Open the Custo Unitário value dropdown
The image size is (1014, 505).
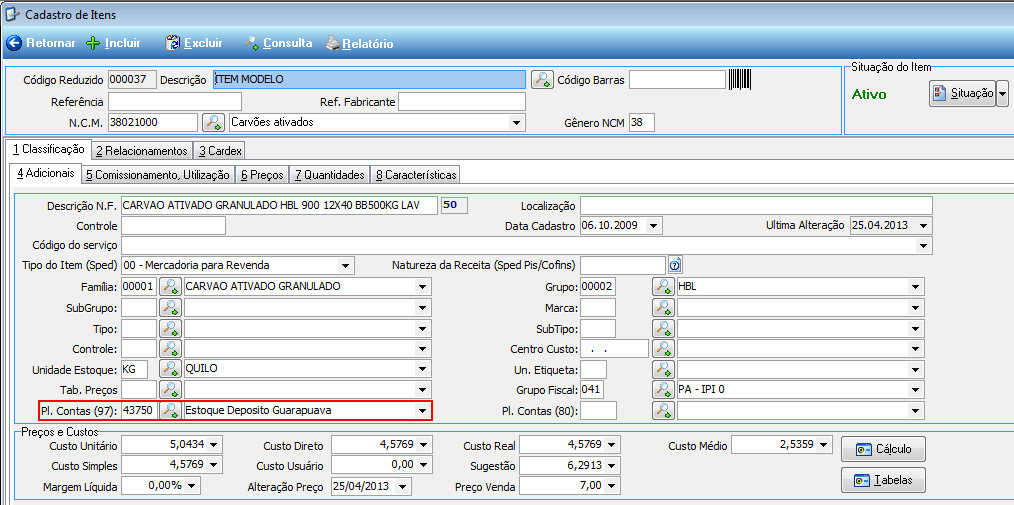point(213,445)
